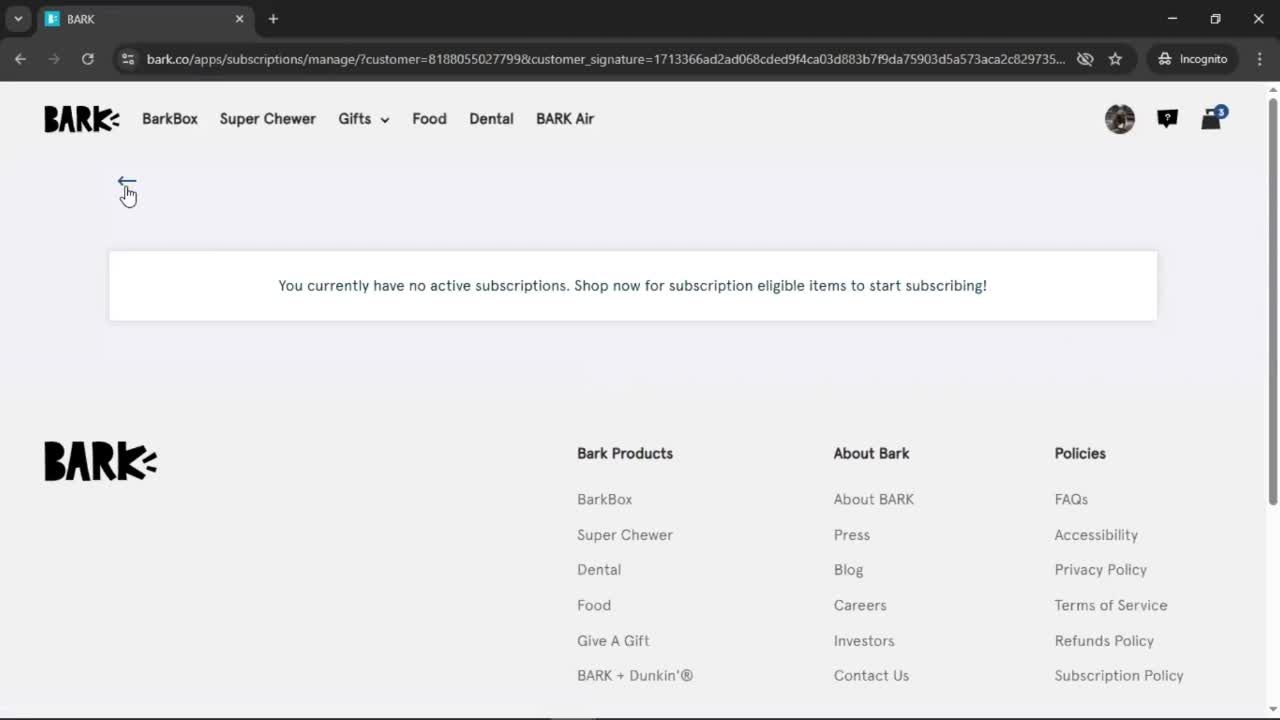The image size is (1280, 720).
Task: Click the 'About Bark' footer heading
Action: (x=872, y=453)
